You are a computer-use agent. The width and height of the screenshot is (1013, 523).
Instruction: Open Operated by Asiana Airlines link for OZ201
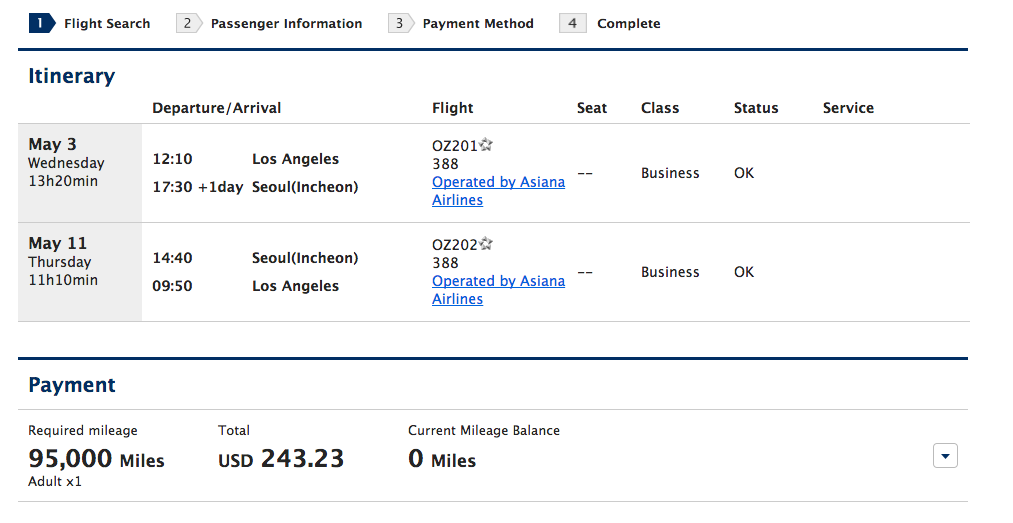pyautogui.click(x=498, y=191)
